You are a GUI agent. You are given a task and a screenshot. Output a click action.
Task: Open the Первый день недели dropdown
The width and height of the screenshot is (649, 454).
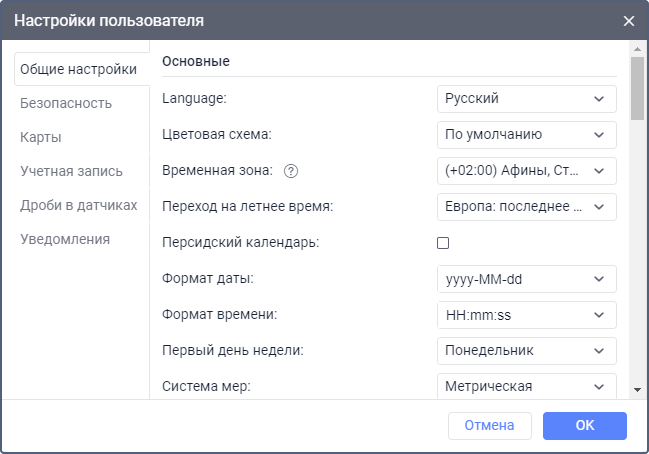point(527,351)
